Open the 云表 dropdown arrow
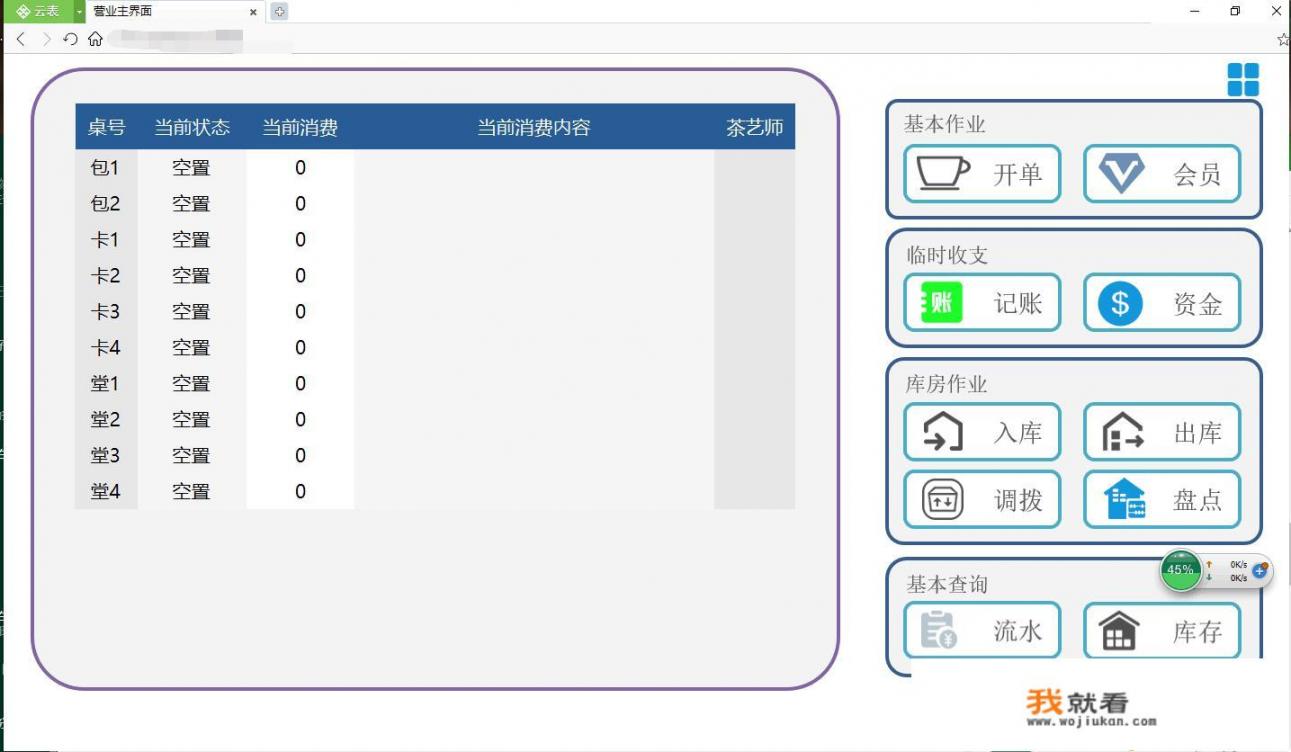 click(80, 11)
